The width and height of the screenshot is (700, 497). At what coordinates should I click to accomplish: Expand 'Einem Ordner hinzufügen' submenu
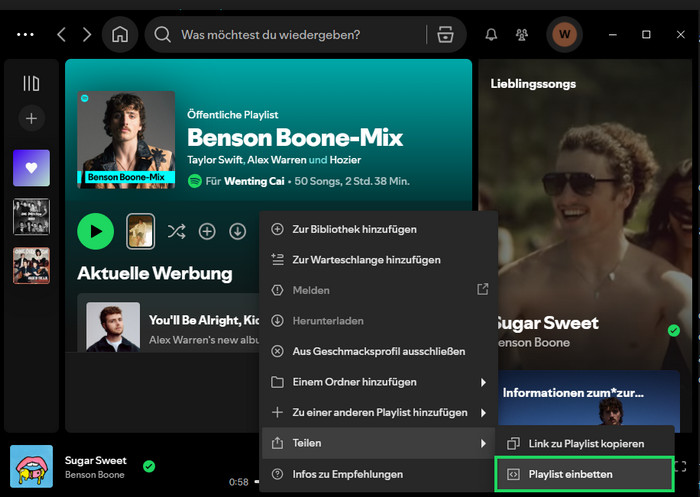tap(379, 382)
